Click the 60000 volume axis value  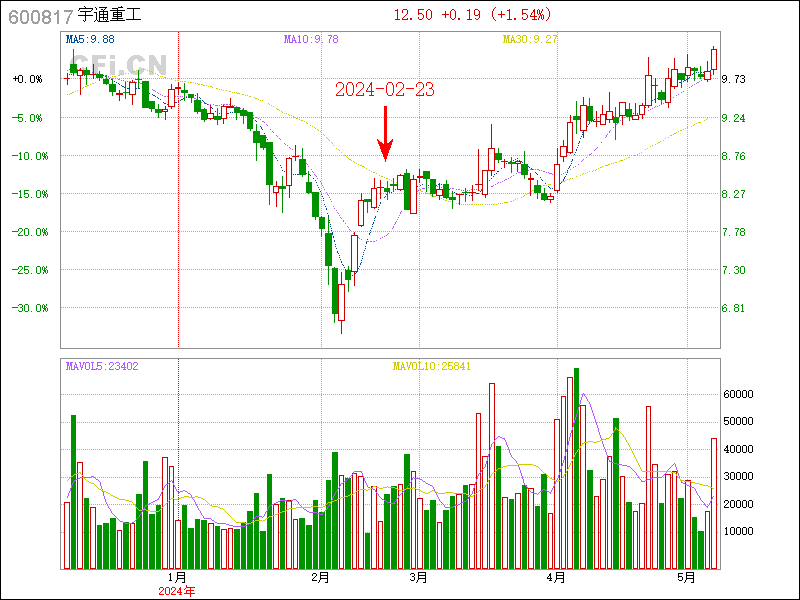[738, 394]
